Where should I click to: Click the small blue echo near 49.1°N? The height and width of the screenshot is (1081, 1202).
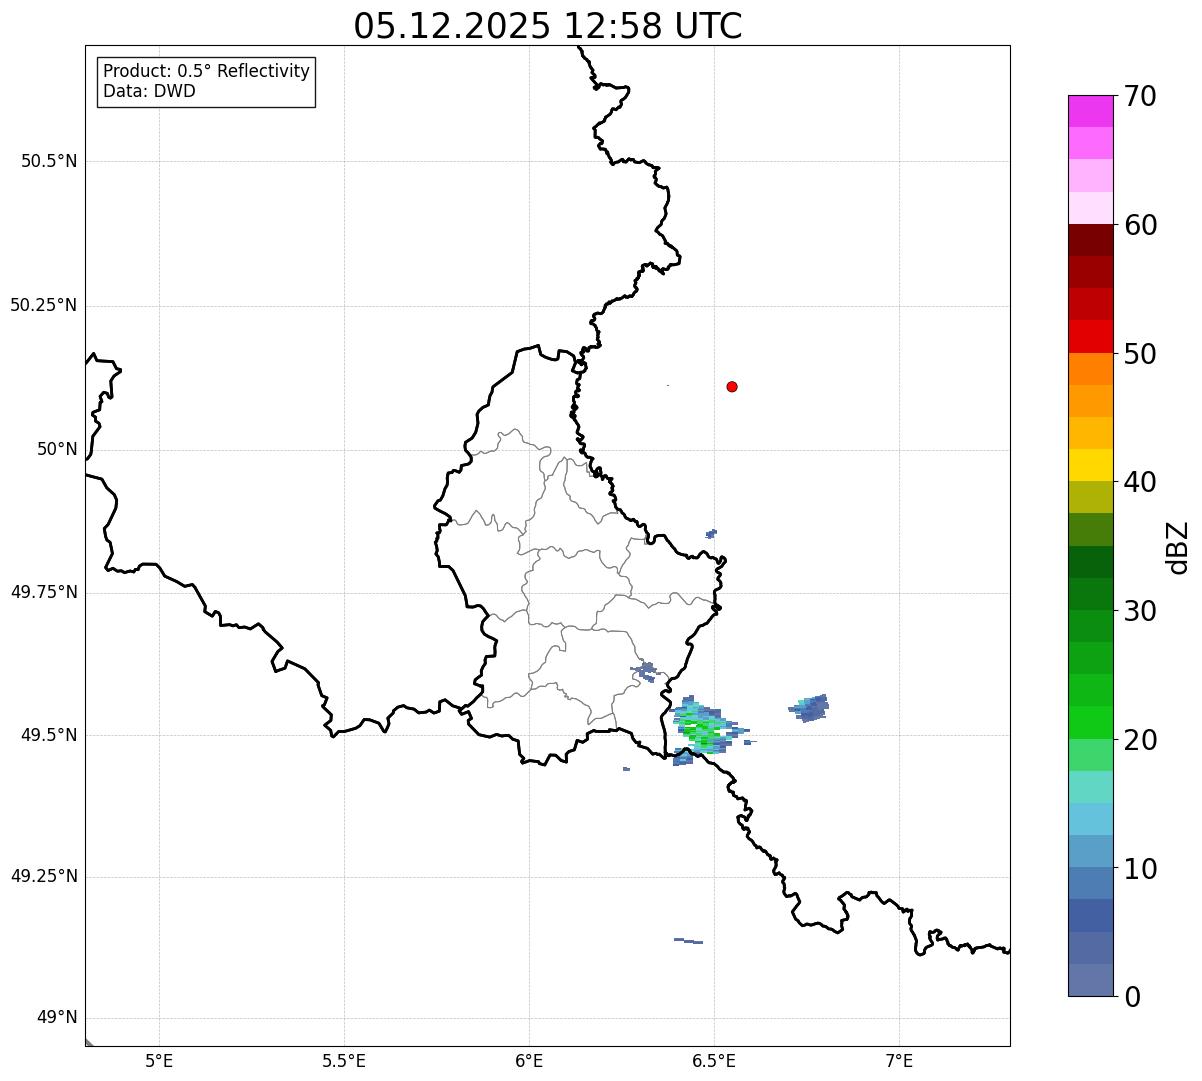(688, 941)
